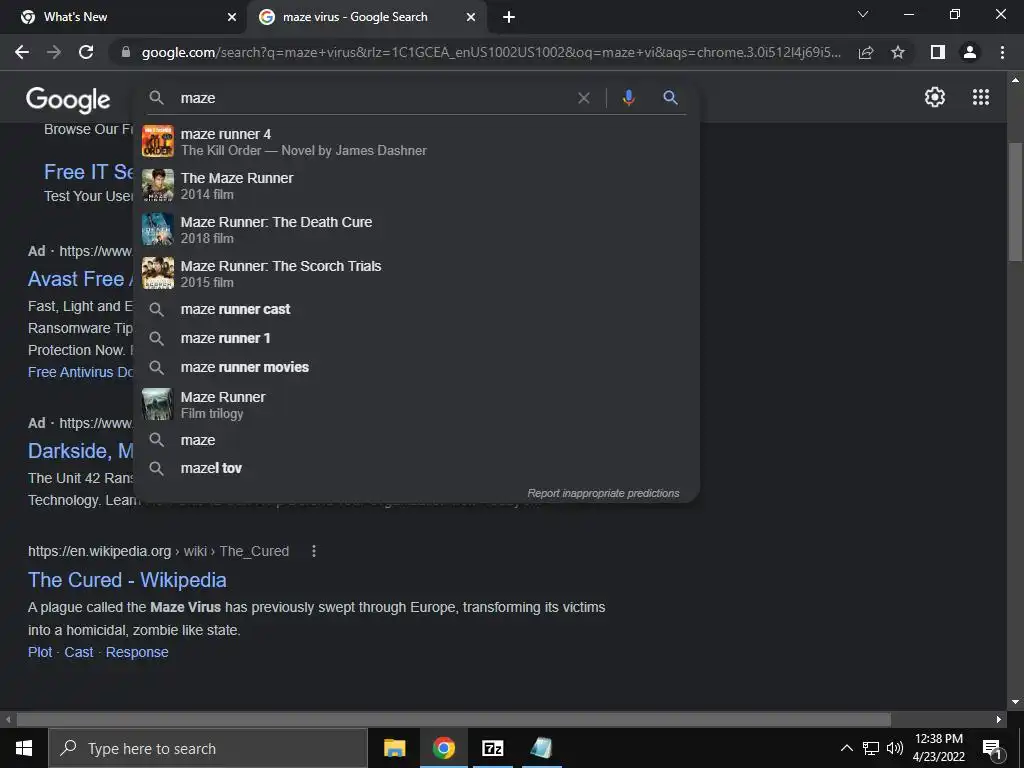Open Wikipedia result three-dot options

click(x=314, y=551)
